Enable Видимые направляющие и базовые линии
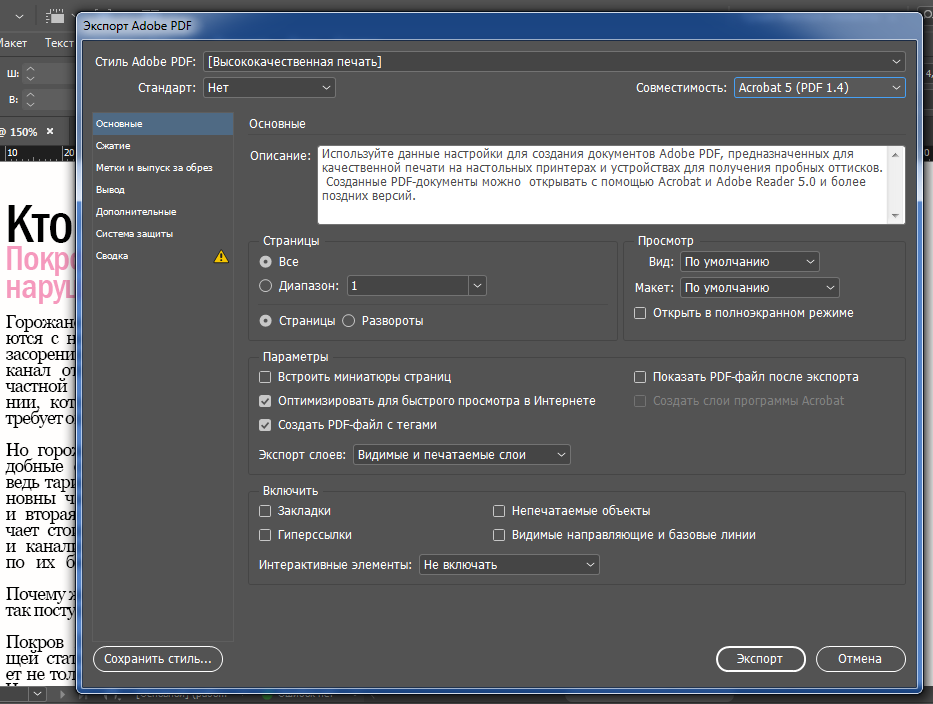The height and width of the screenshot is (704, 933). (499, 535)
